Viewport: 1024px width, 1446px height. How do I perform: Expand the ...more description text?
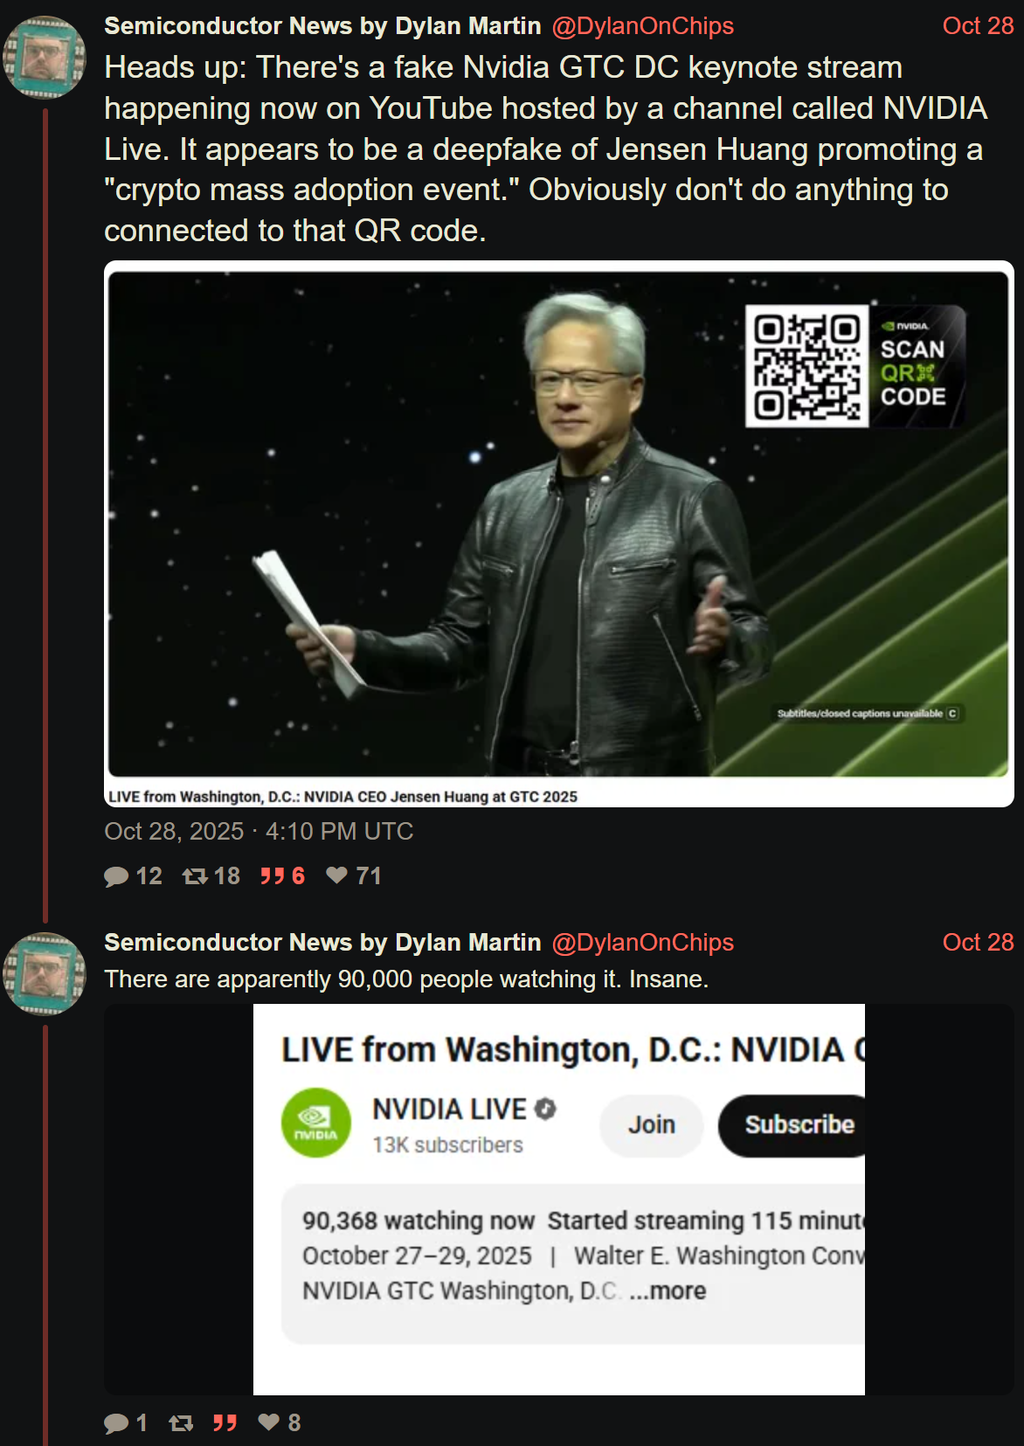pos(668,1291)
